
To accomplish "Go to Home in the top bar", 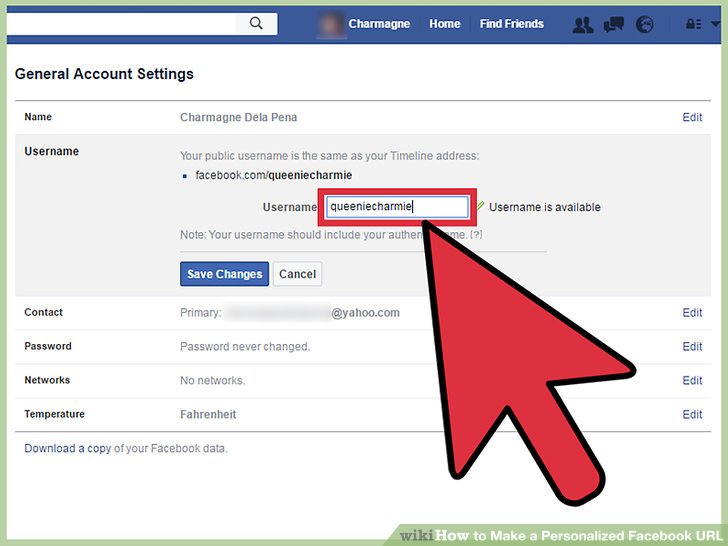I will (x=444, y=24).
